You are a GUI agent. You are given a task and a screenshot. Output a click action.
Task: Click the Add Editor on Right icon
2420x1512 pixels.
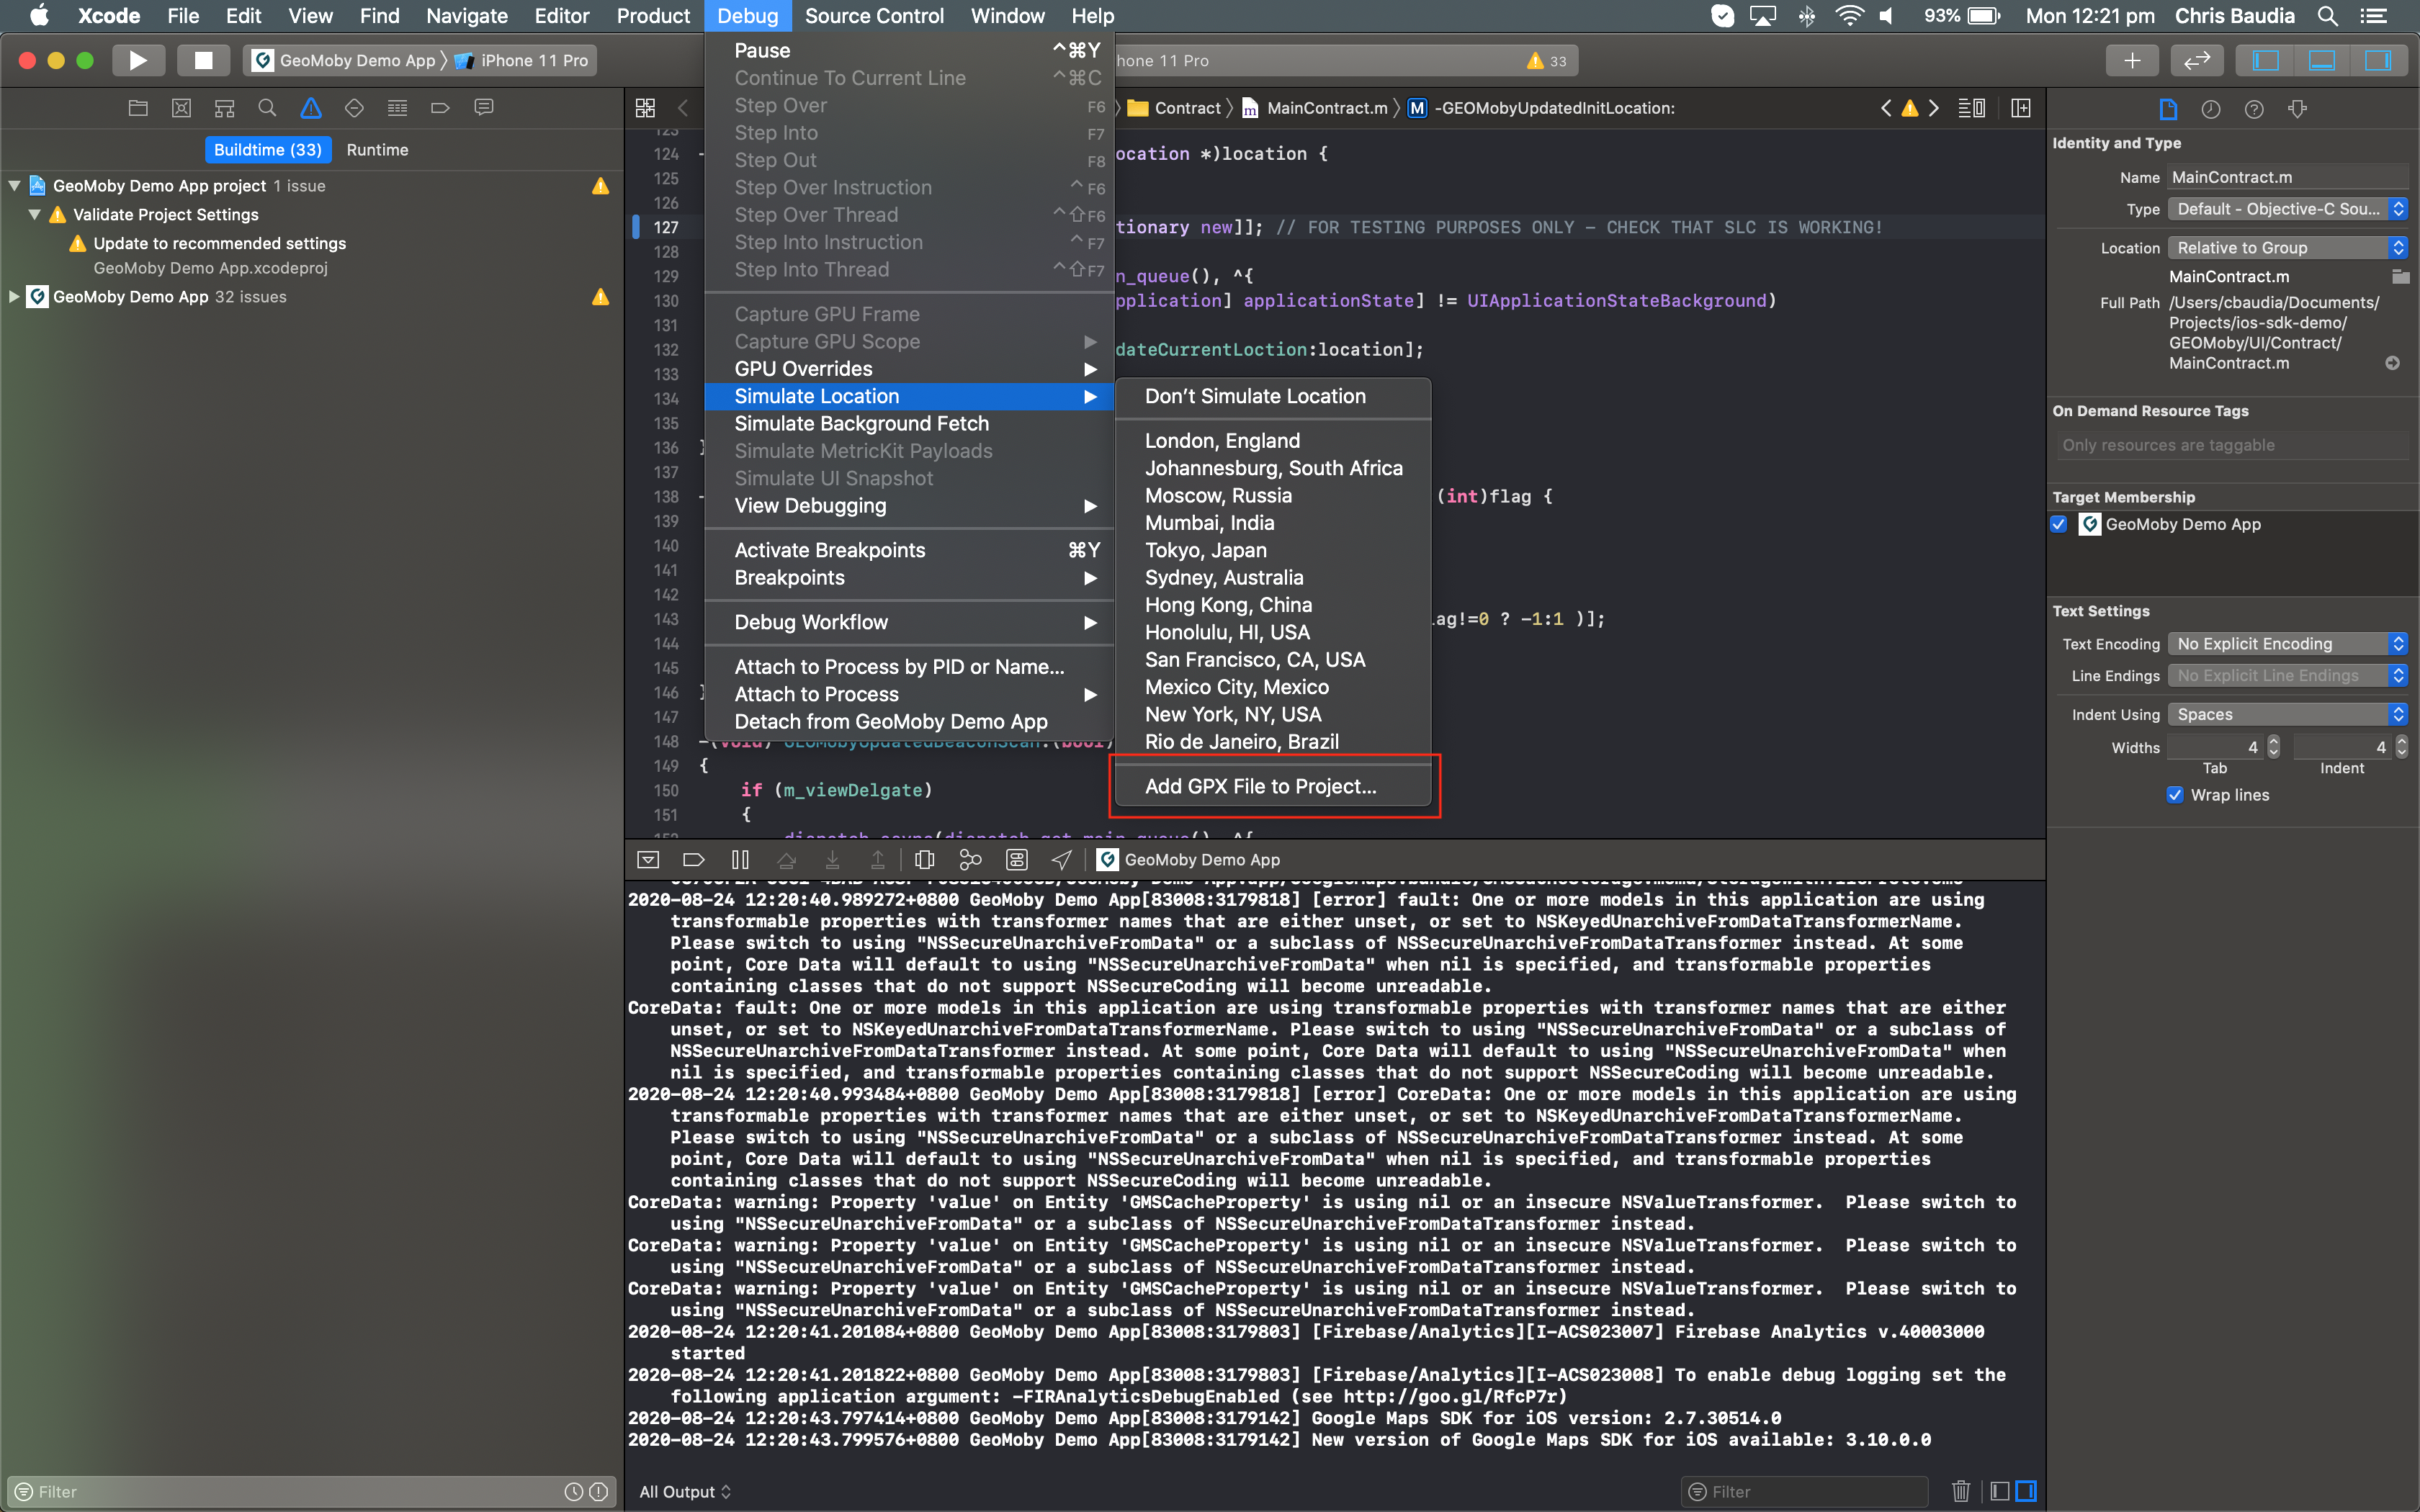pos(2021,108)
